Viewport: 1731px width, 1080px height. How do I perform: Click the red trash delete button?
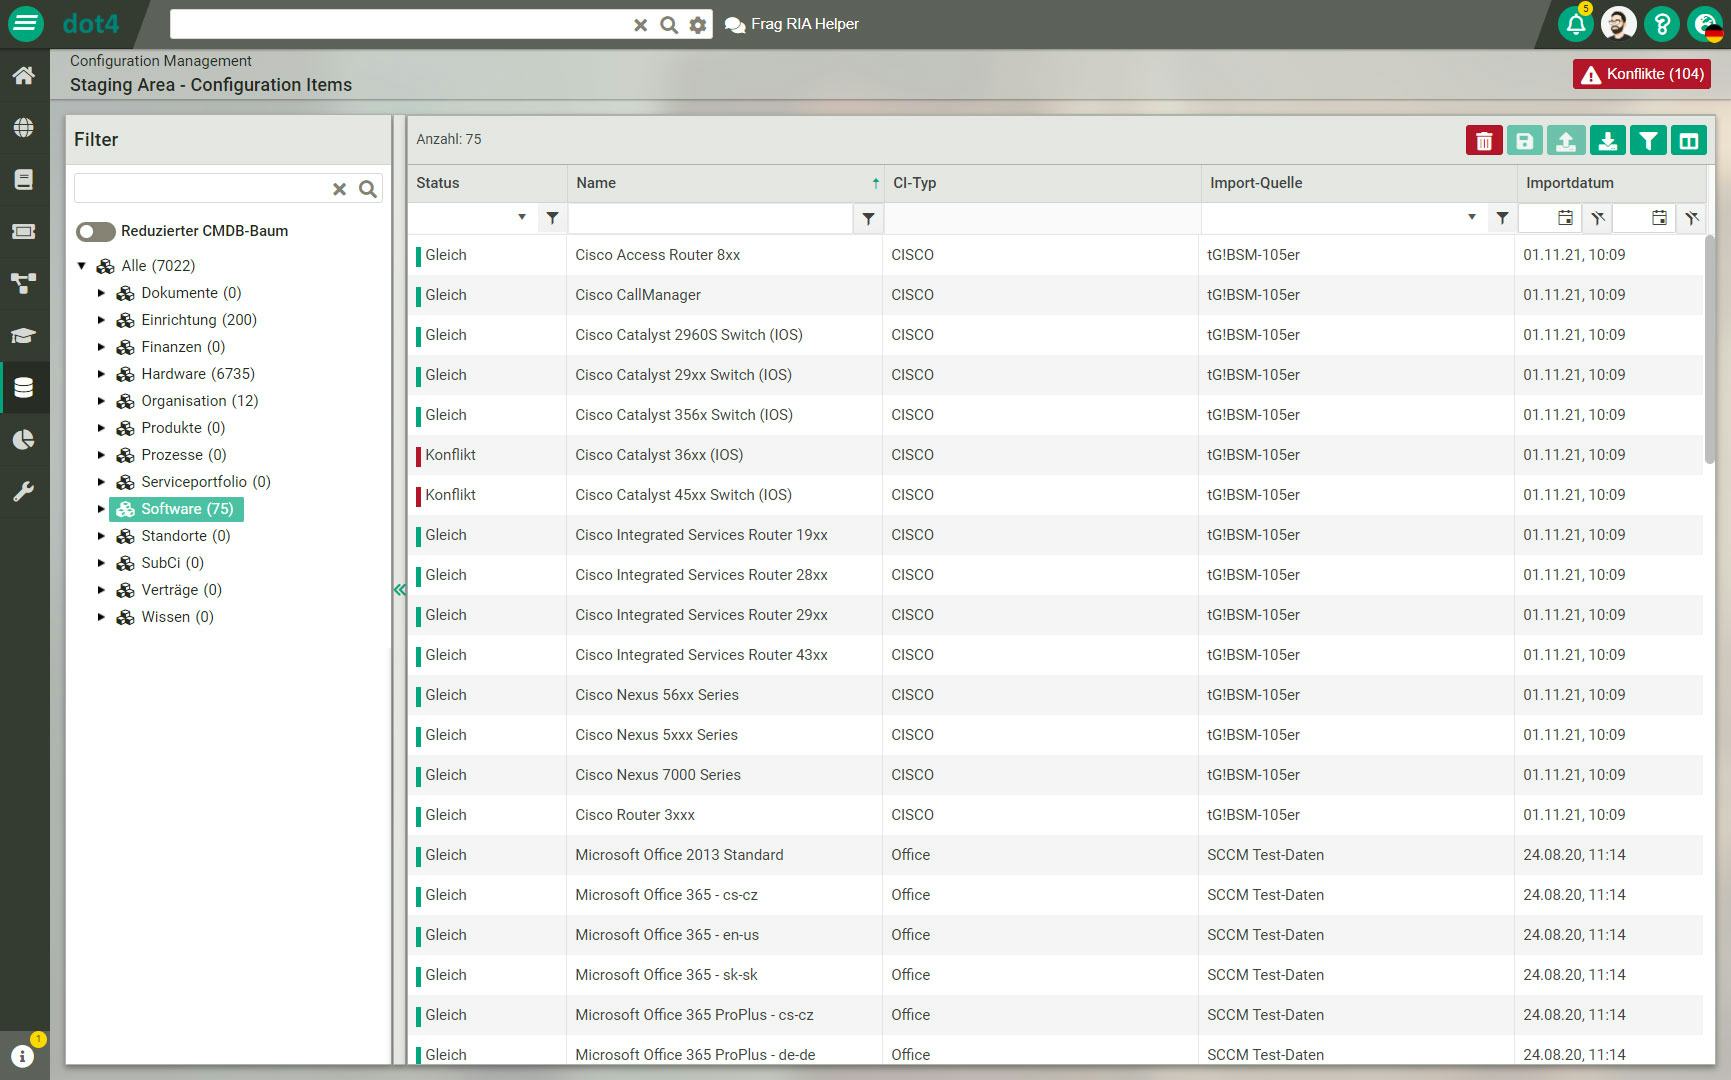(1484, 141)
